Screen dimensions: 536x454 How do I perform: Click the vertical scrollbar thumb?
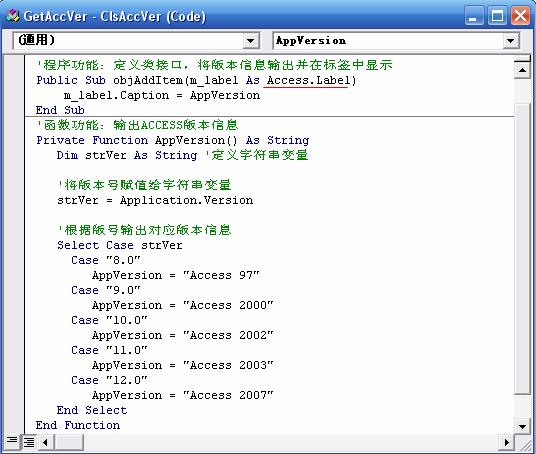[522, 249]
